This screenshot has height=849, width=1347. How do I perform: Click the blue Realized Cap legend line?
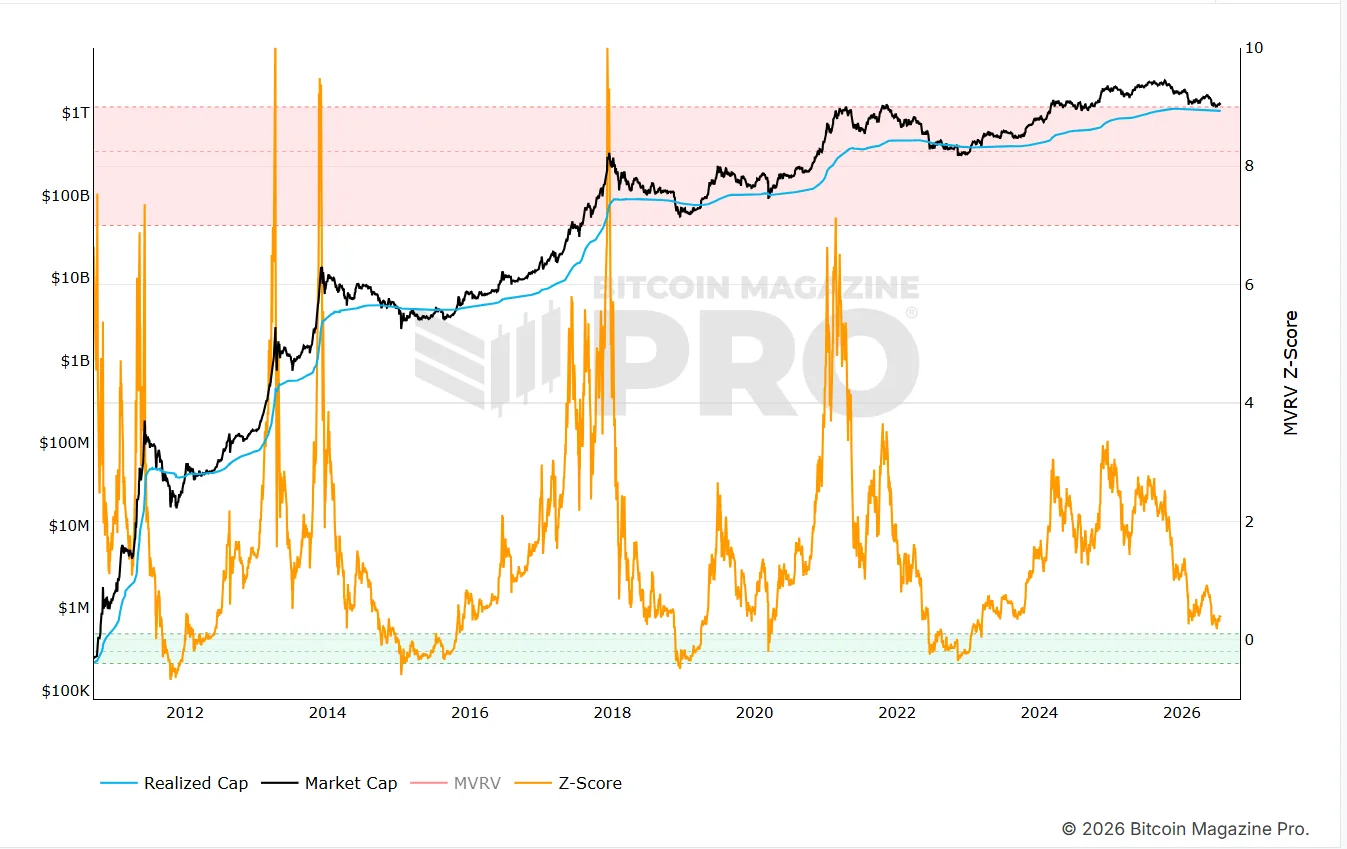click(117, 783)
